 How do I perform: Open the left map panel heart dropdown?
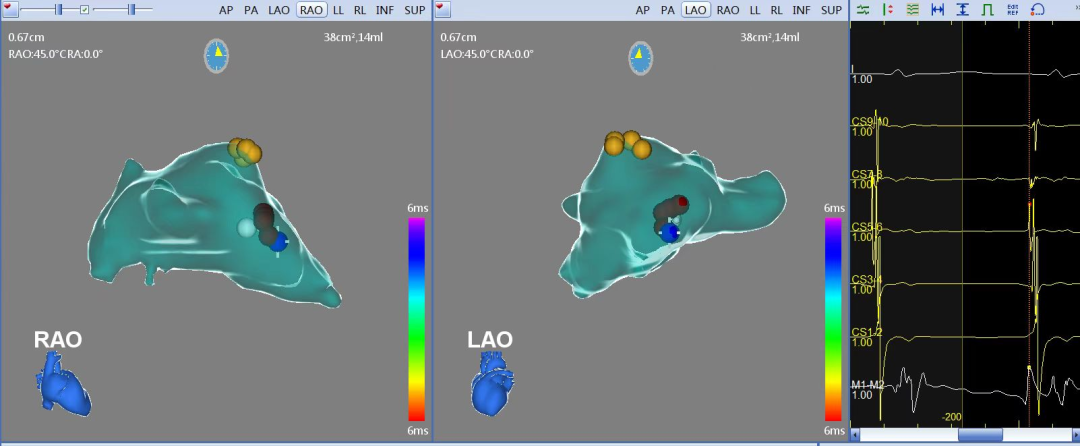click(x=9, y=9)
